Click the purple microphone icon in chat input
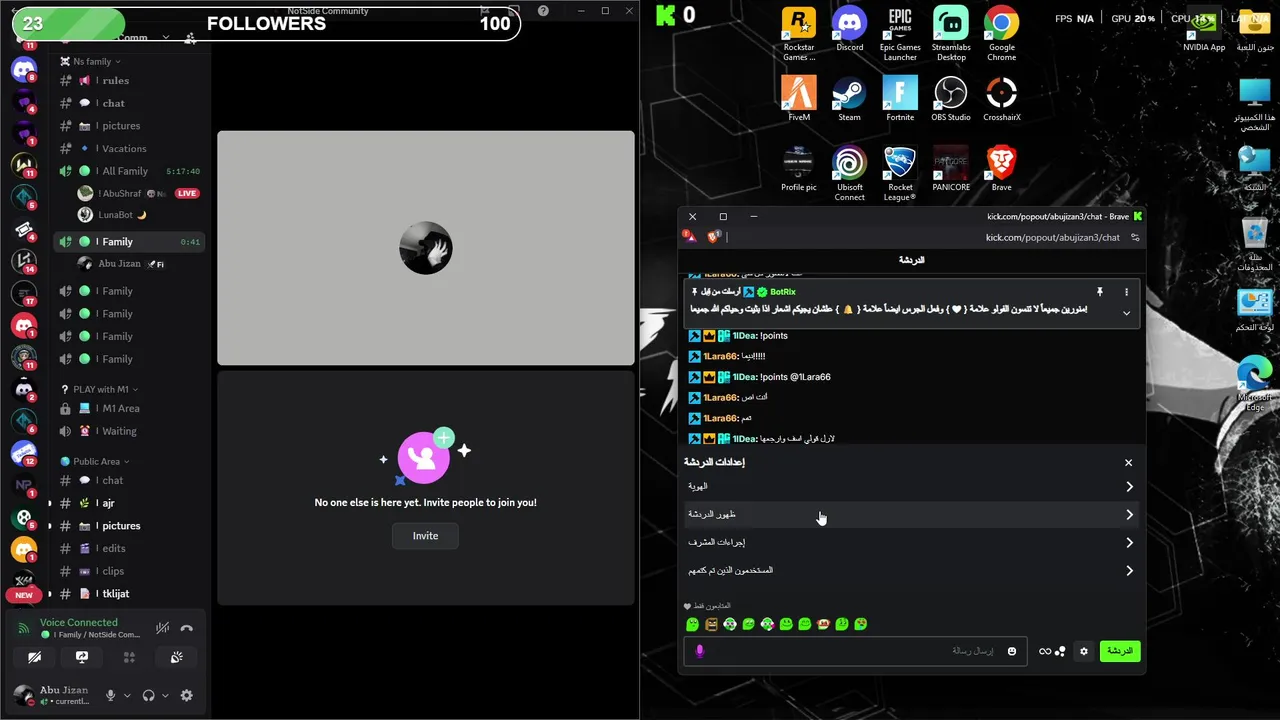The image size is (1280, 720). [x=699, y=651]
